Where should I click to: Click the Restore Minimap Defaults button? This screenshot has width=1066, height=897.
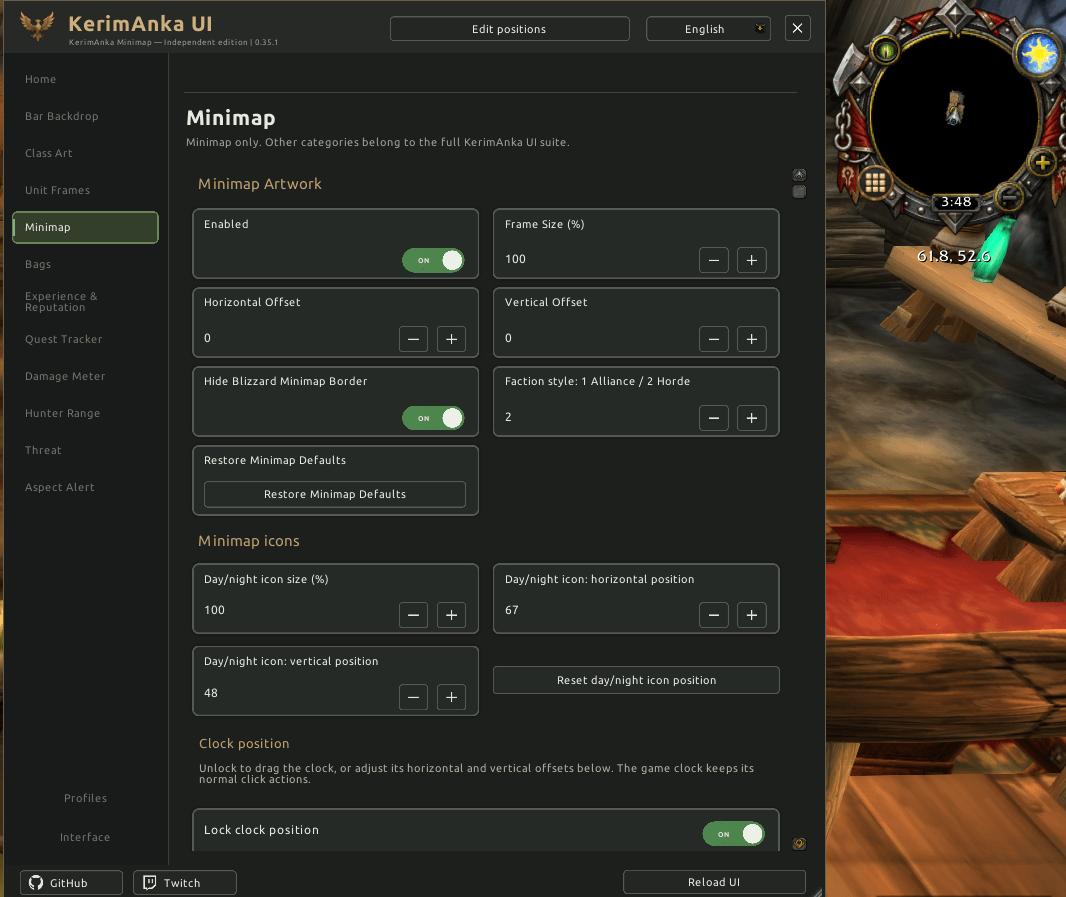coord(334,494)
